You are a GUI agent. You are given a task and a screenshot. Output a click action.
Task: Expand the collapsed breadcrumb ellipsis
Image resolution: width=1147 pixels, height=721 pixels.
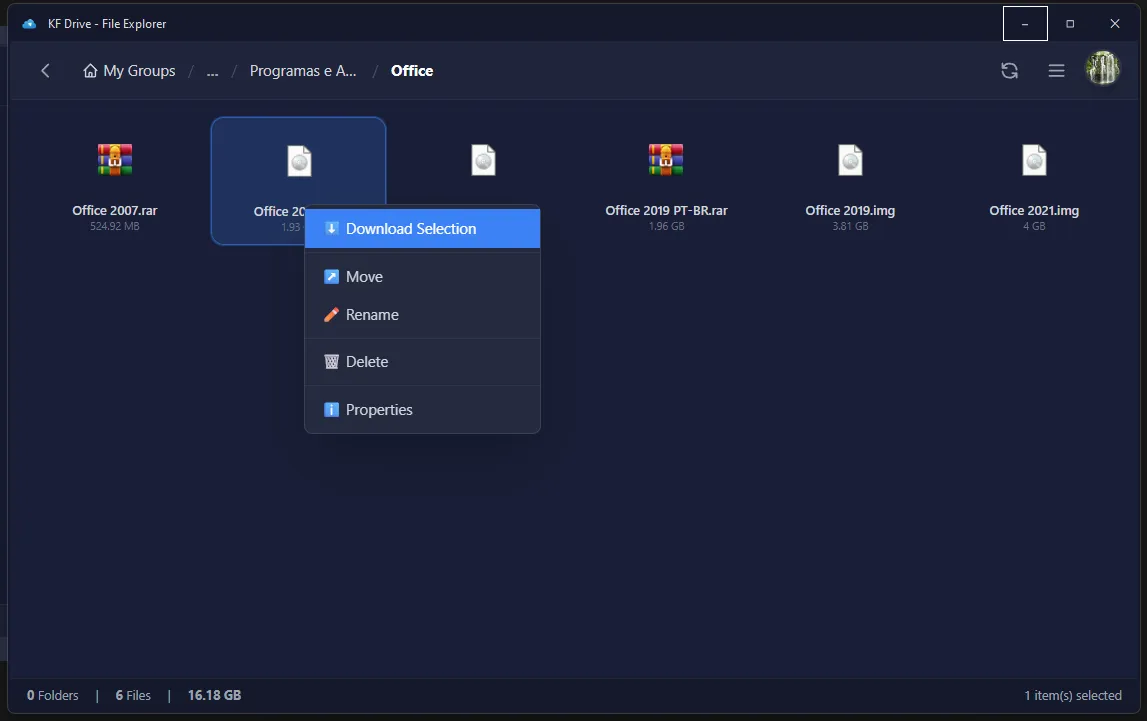click(x=212, y=71)
